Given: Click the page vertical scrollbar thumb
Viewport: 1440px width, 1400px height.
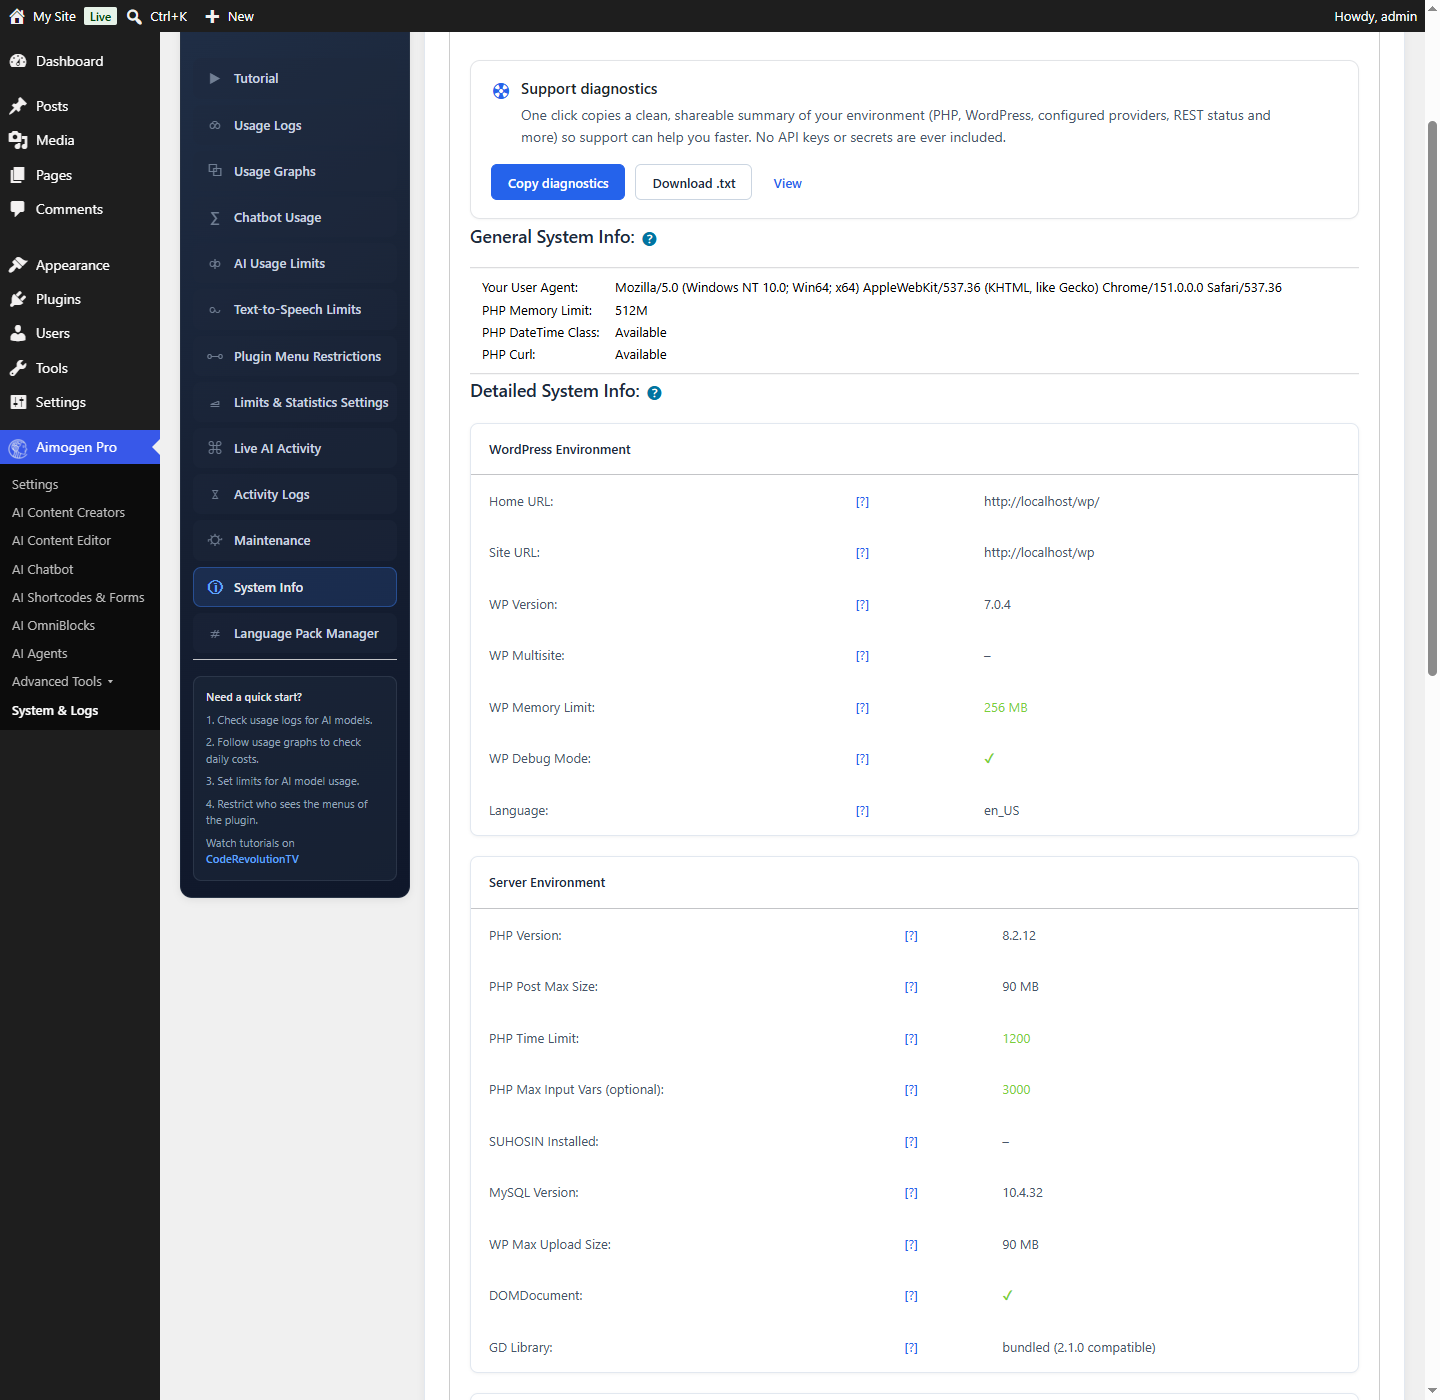Looking at the screenshot, I should coord(1432,398).
